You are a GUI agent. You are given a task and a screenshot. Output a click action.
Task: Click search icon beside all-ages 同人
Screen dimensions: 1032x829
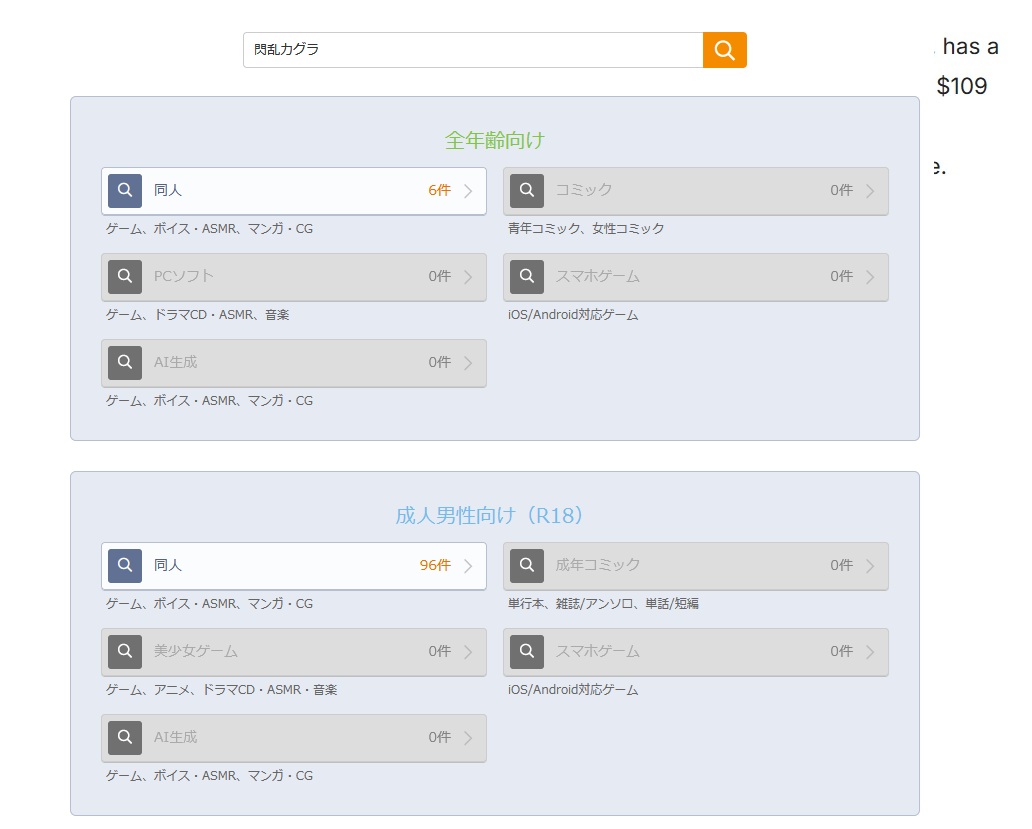(125, 191)
